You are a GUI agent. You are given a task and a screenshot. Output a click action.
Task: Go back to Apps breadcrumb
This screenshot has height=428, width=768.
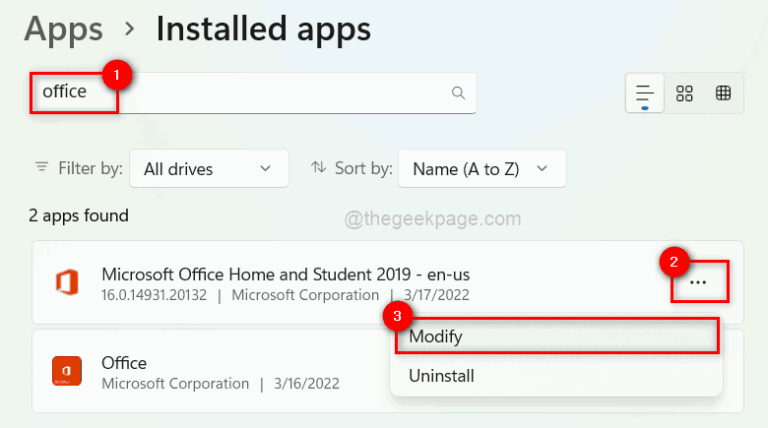tap(64, 29)
